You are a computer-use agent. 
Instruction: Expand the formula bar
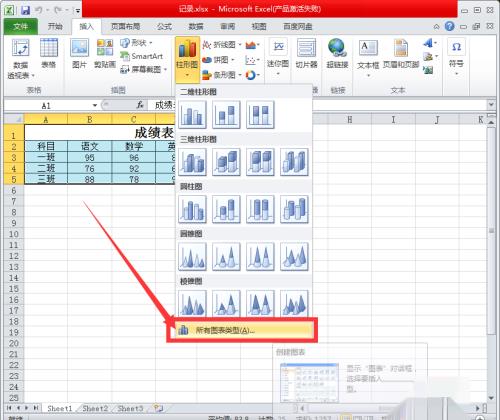(x=491, y=105)
